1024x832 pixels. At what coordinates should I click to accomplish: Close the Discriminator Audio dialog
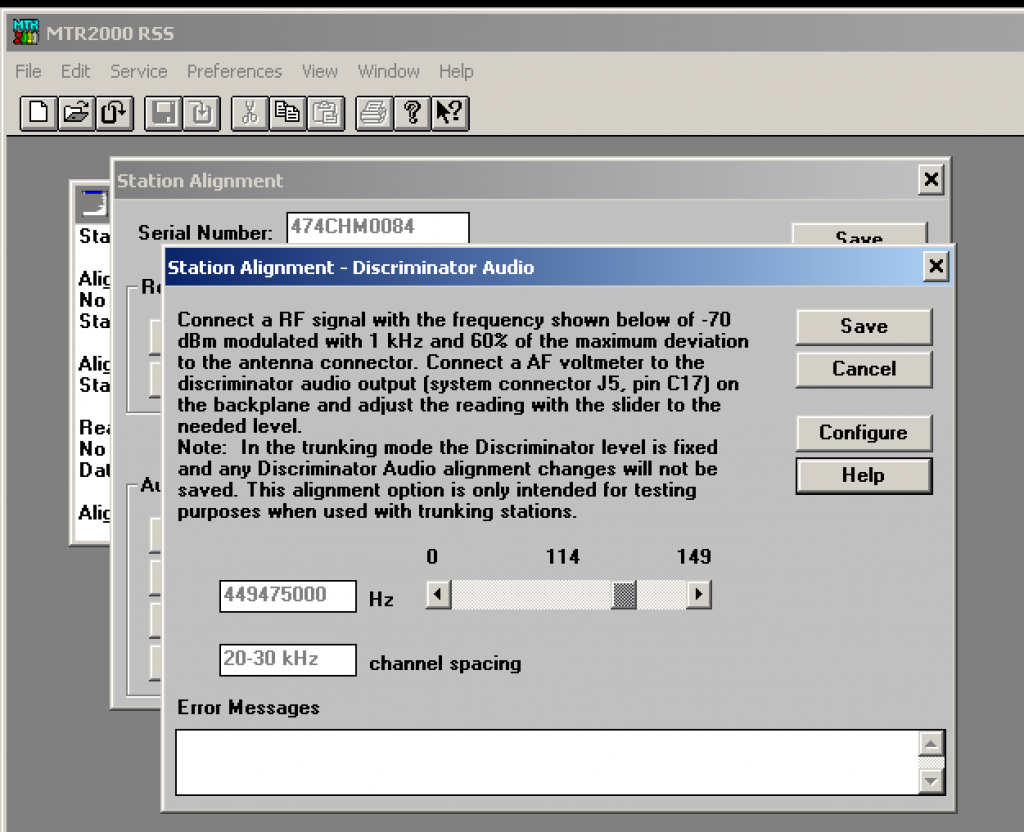[936, 266]
